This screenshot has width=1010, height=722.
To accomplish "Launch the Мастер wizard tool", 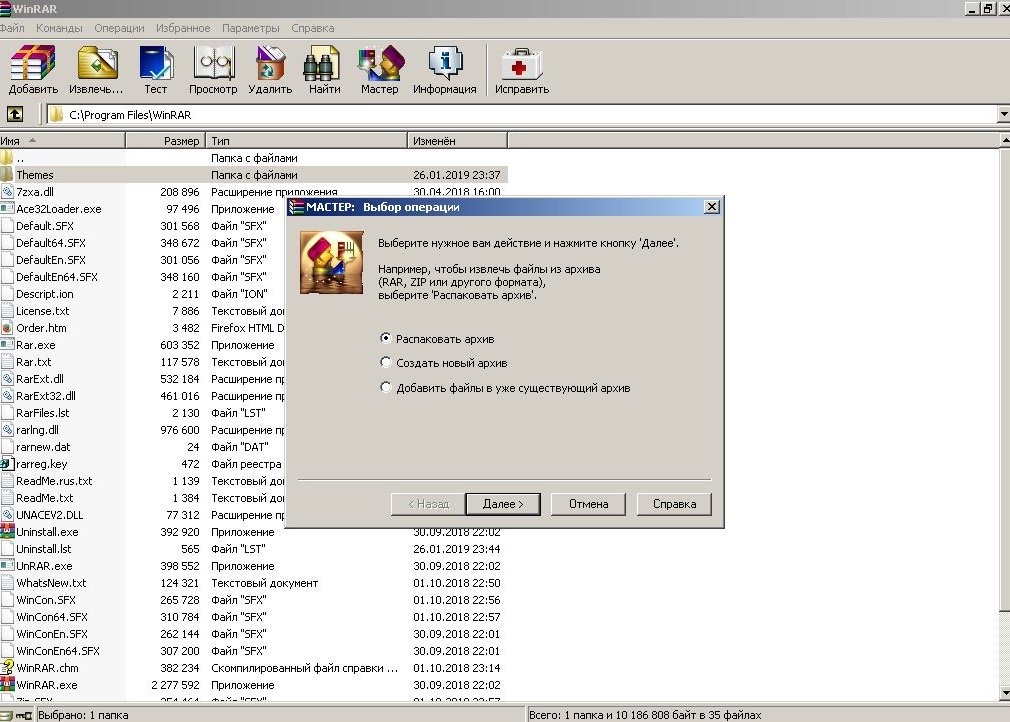I will tap(379, 70).
